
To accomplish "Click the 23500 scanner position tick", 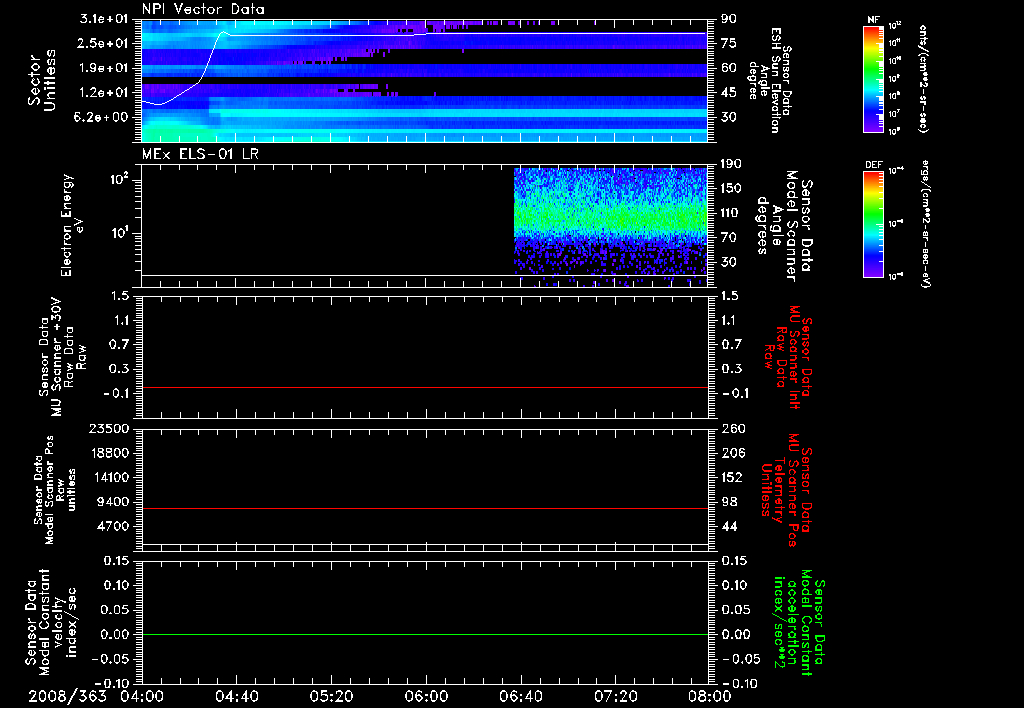I will [108, 428].
